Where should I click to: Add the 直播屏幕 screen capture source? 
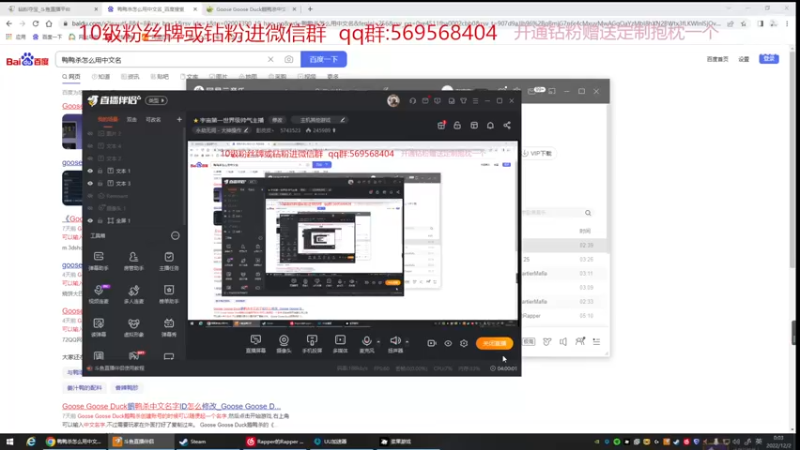point(256,343)
